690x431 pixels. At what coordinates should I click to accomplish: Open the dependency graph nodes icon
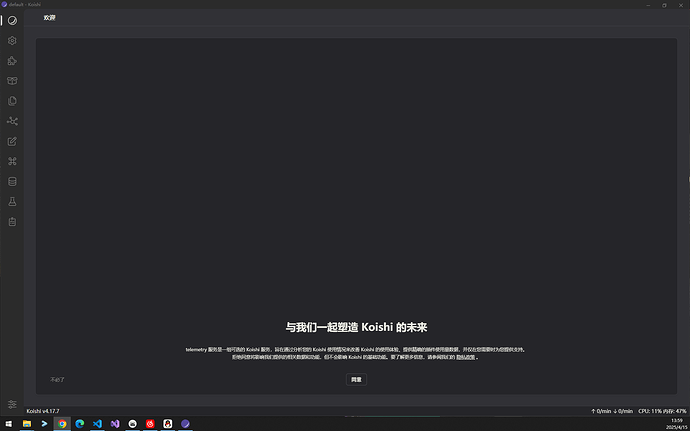tap(12, 121)
